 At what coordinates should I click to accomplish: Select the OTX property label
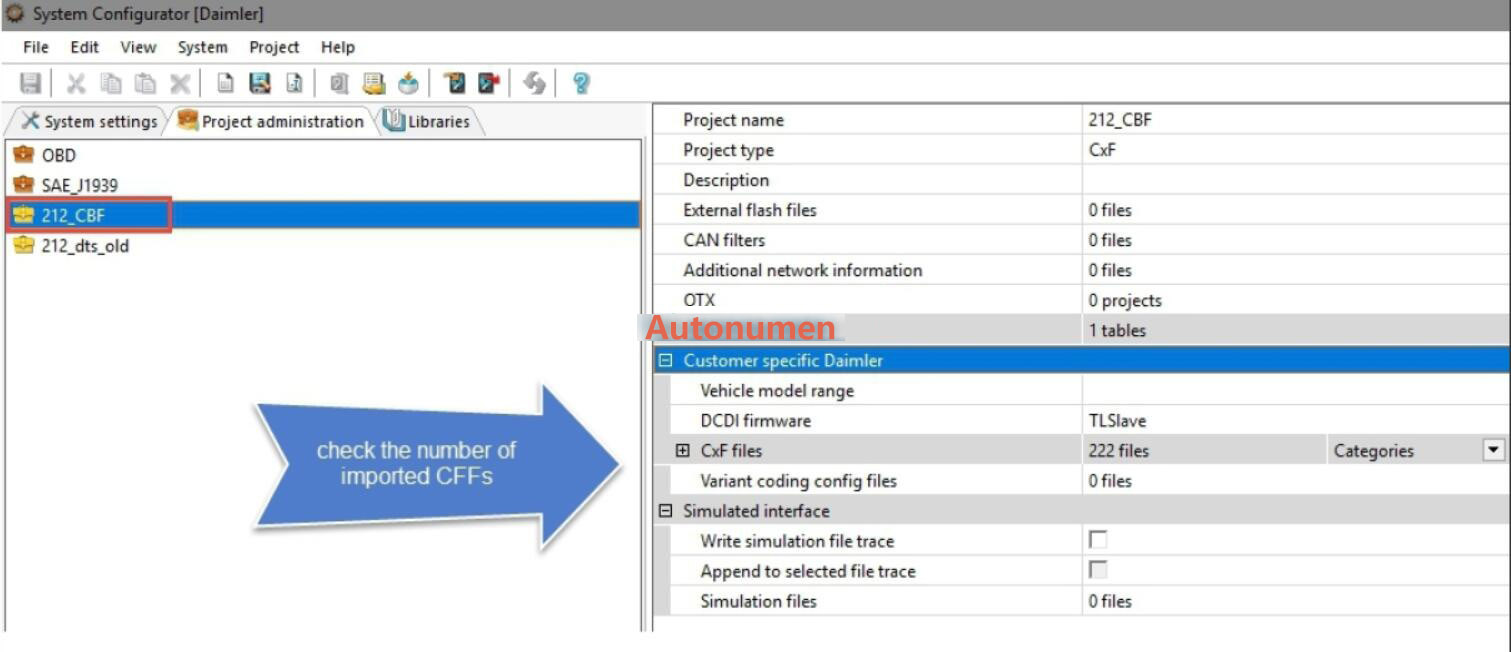tap(699, 300)
